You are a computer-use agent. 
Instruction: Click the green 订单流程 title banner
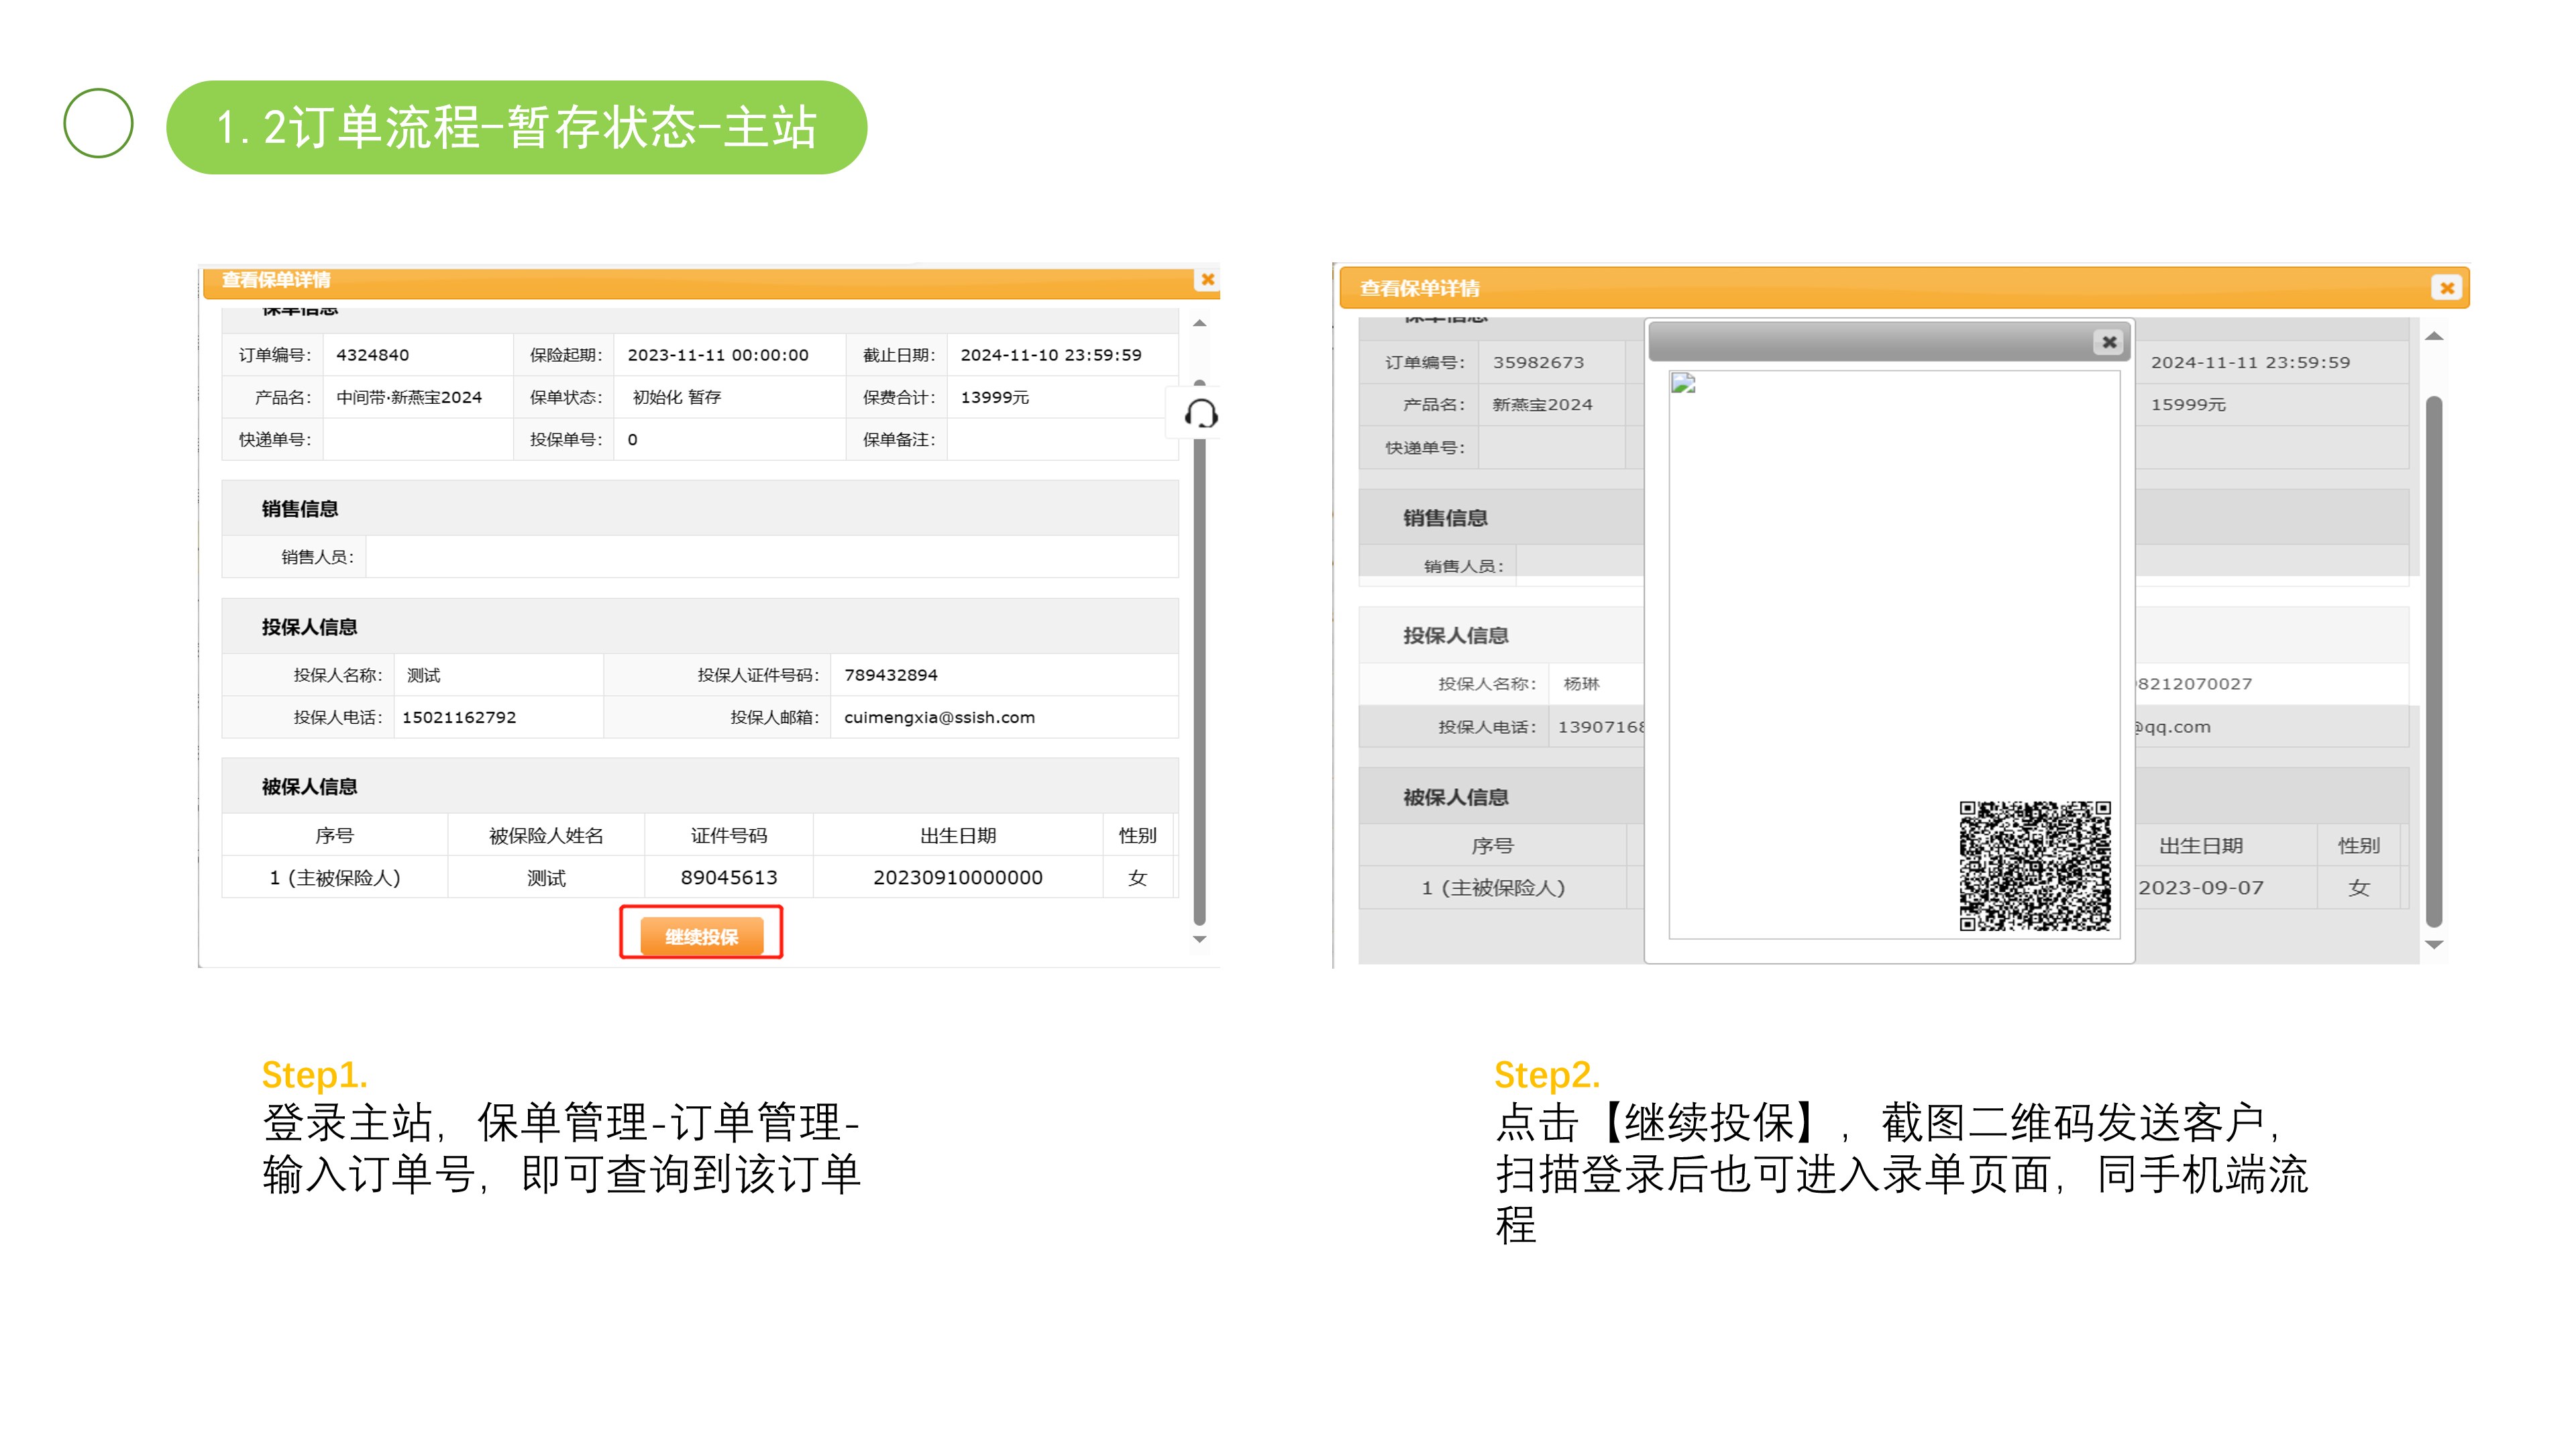pos(516,128)
